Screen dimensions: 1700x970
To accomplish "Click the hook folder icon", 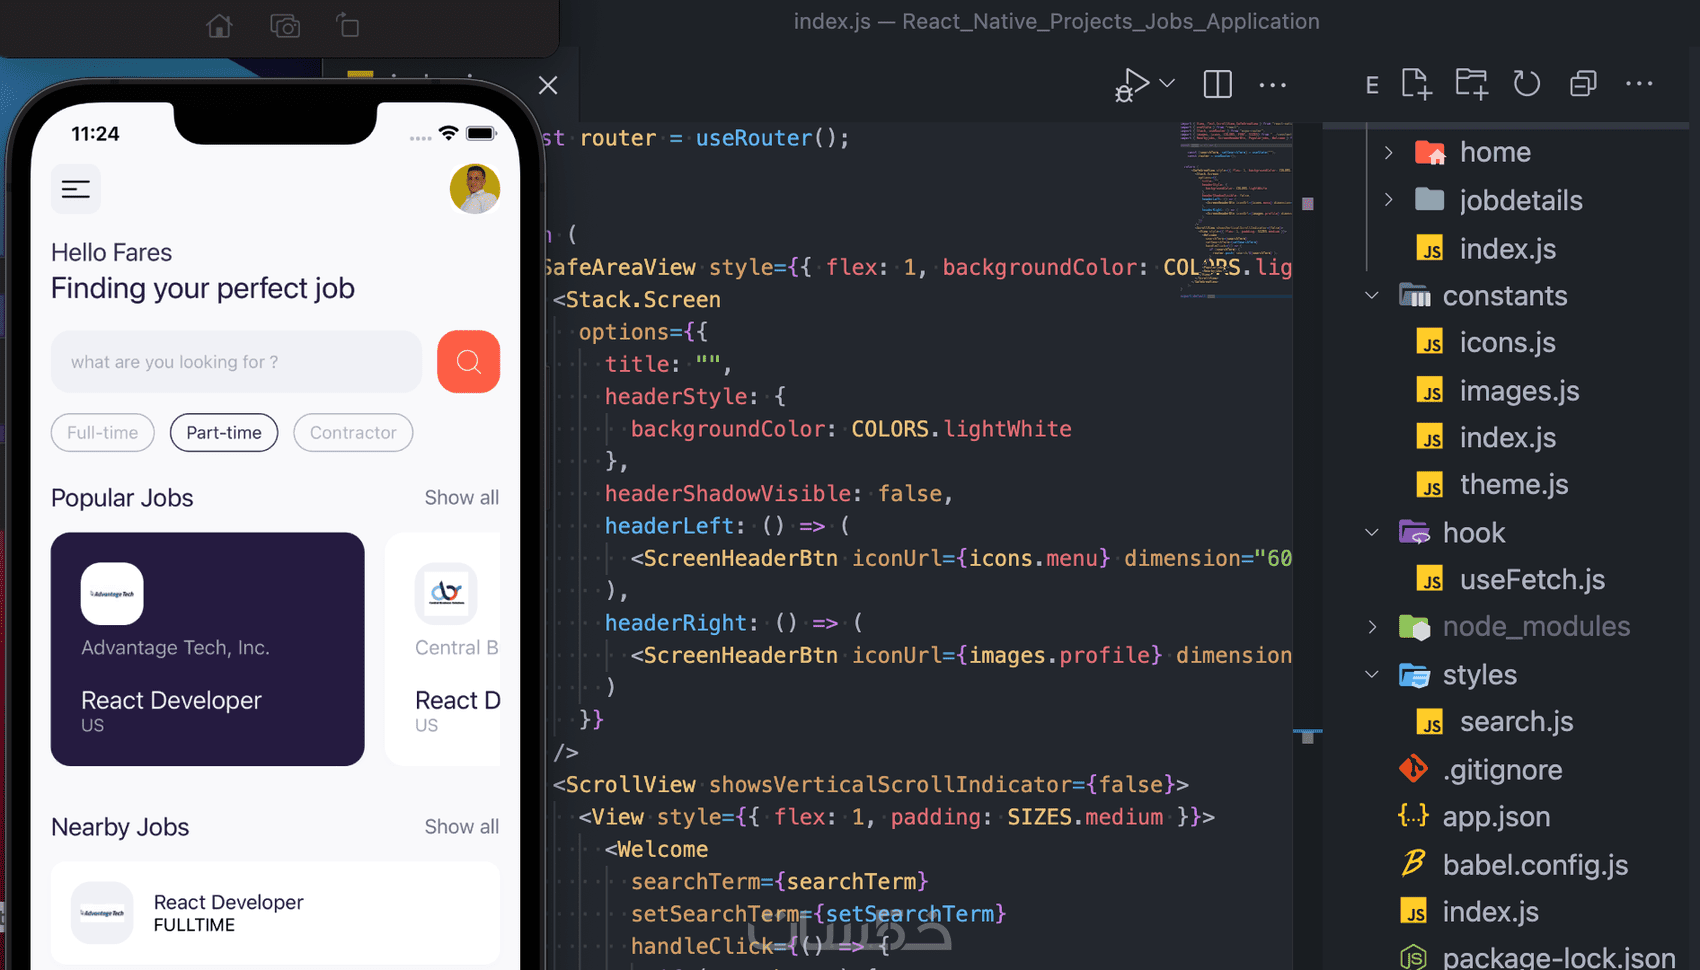I will coord(1414,533).
